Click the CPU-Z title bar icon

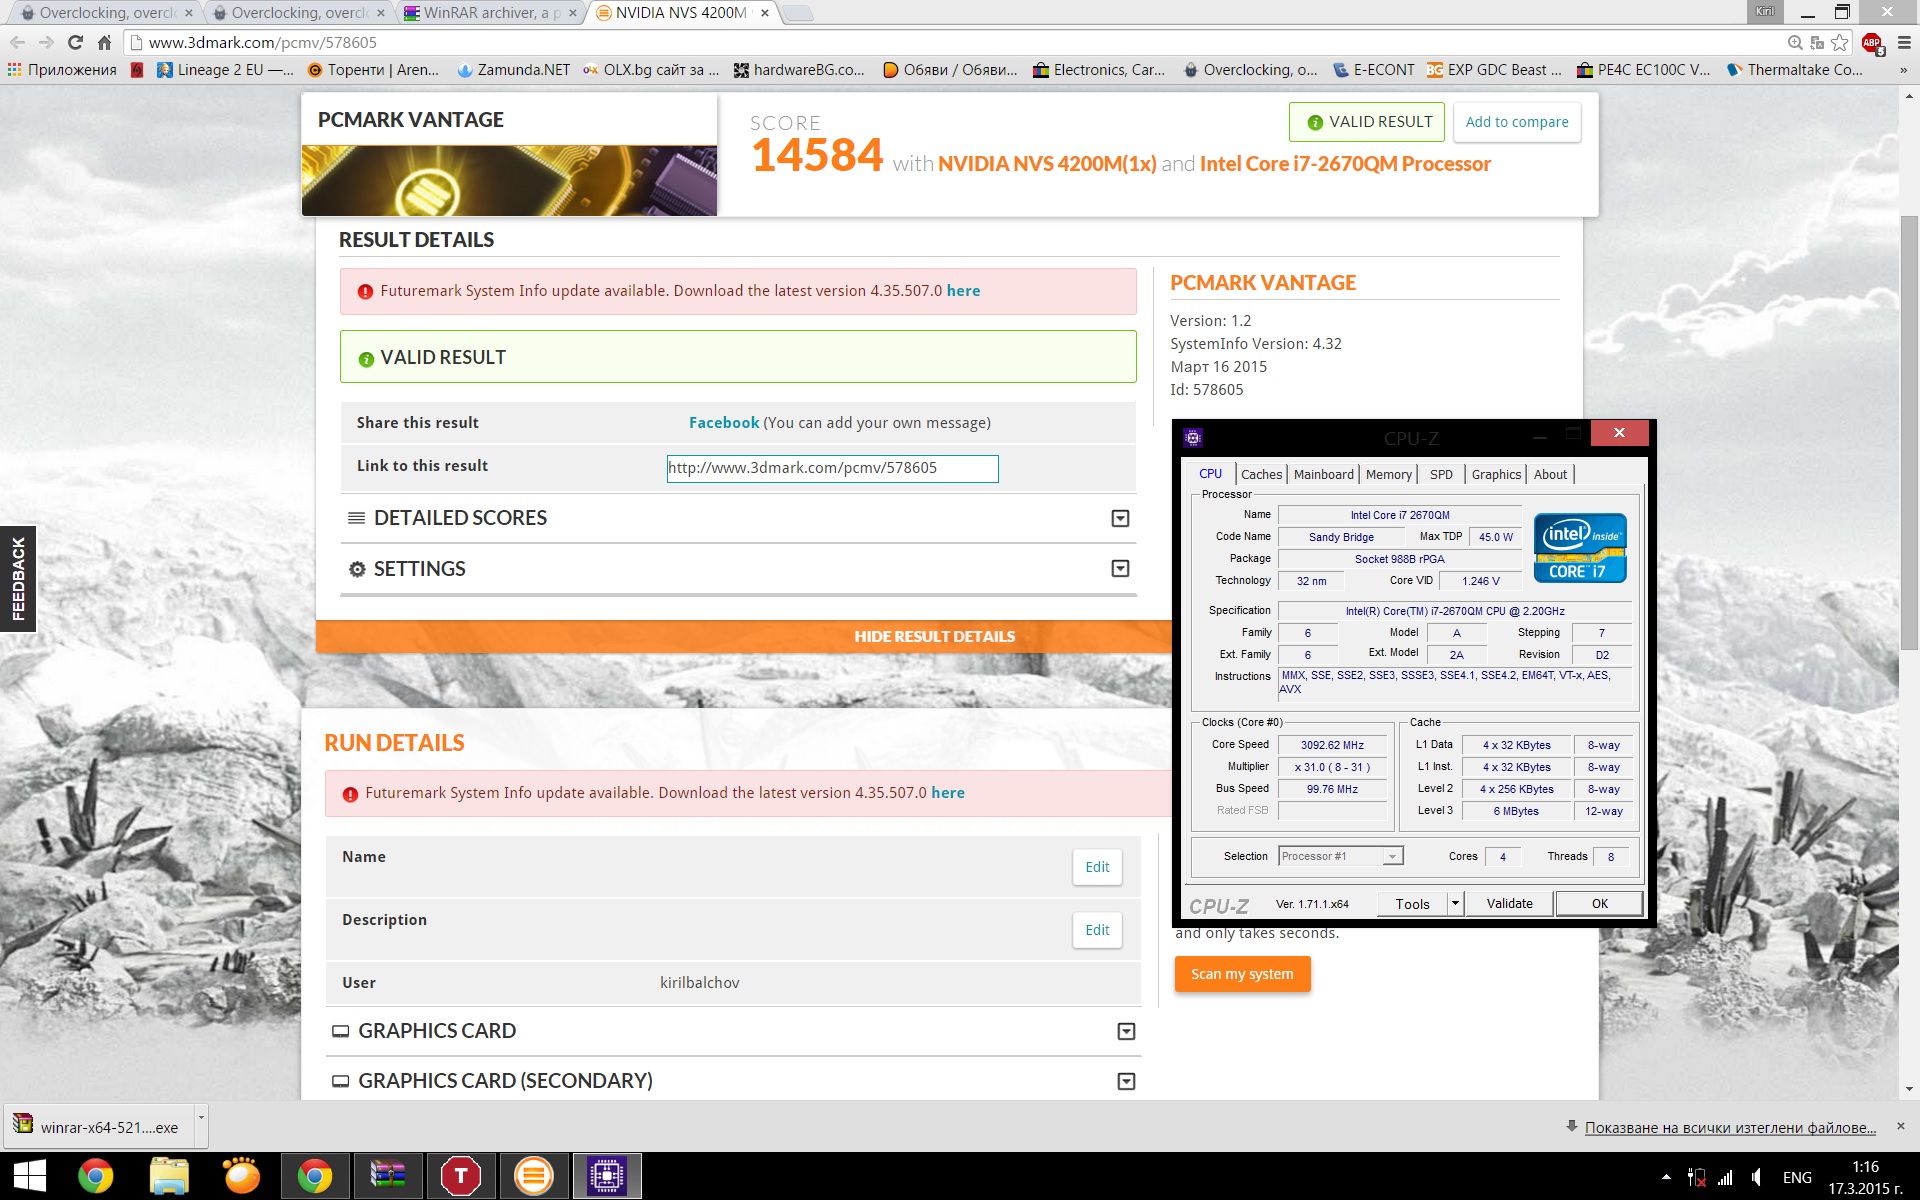[1193, 437]
